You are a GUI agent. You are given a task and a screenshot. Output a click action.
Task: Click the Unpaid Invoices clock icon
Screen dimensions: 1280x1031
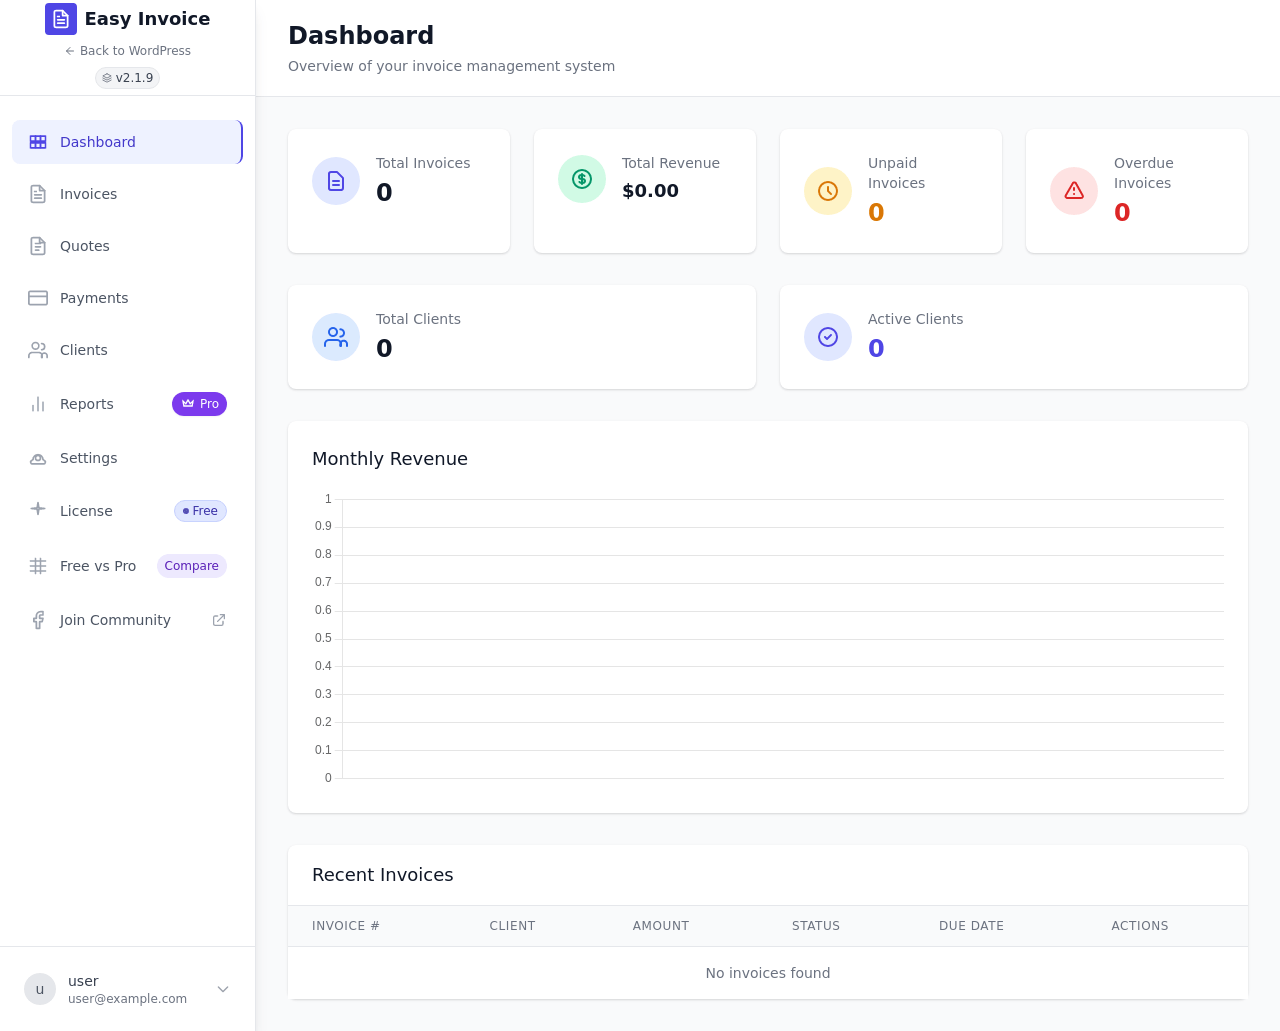pos(828,191)
